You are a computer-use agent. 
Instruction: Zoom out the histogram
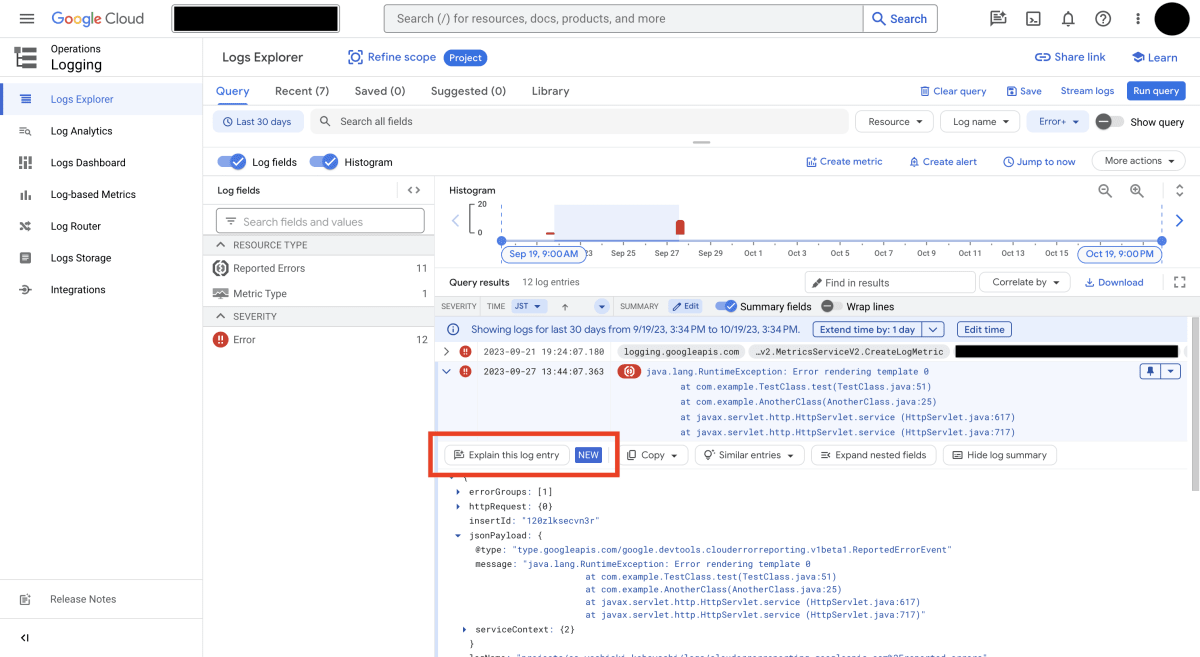(x=1105, y=190)
